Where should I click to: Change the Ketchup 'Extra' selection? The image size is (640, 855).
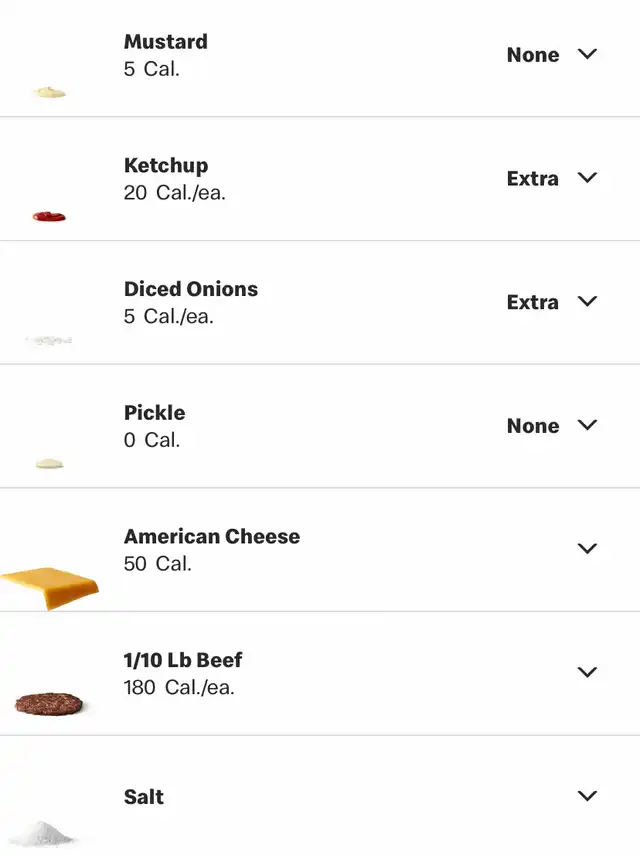533,178
